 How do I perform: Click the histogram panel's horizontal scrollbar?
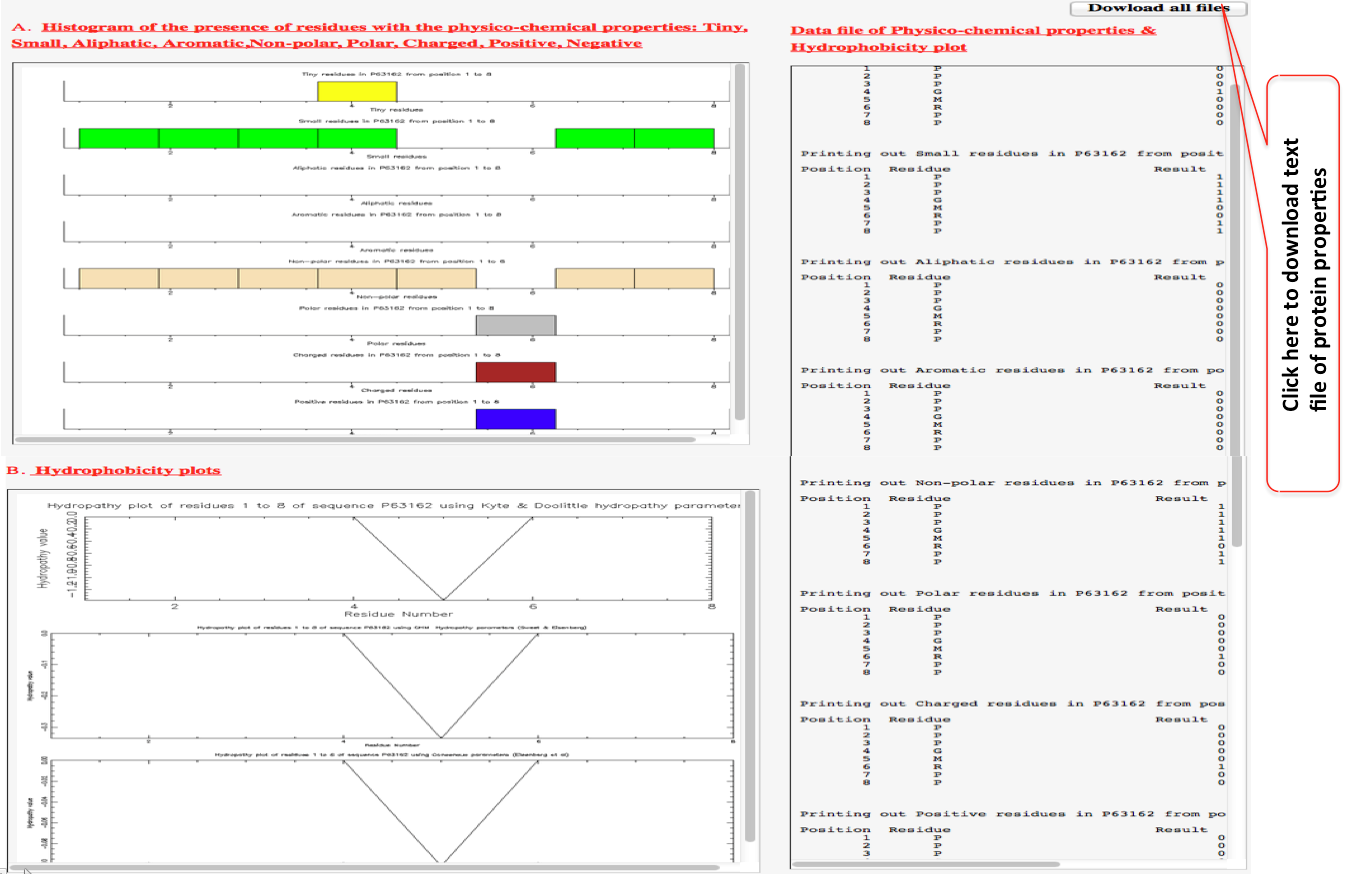coord(357,438)
